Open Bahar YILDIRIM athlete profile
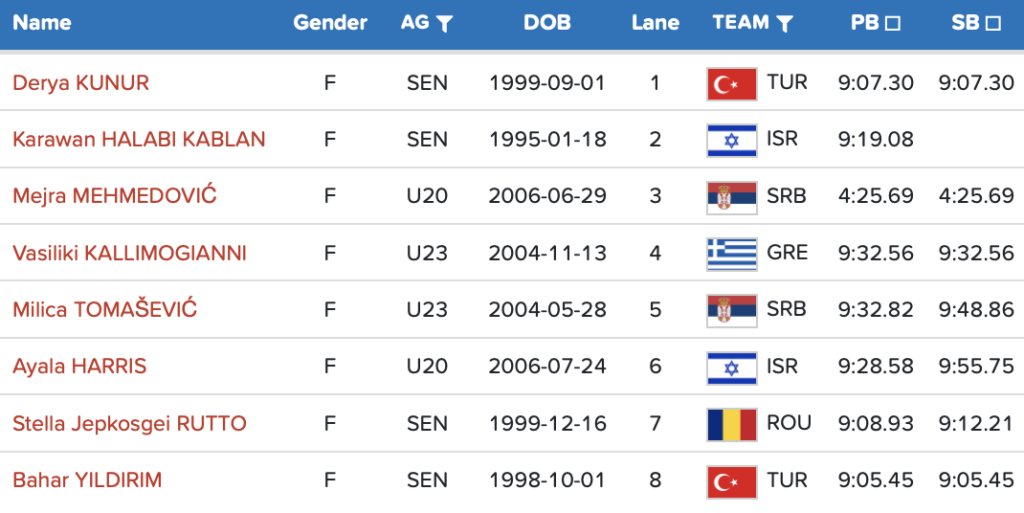This screenshot has width=1024, height=513. click(87, 481)
